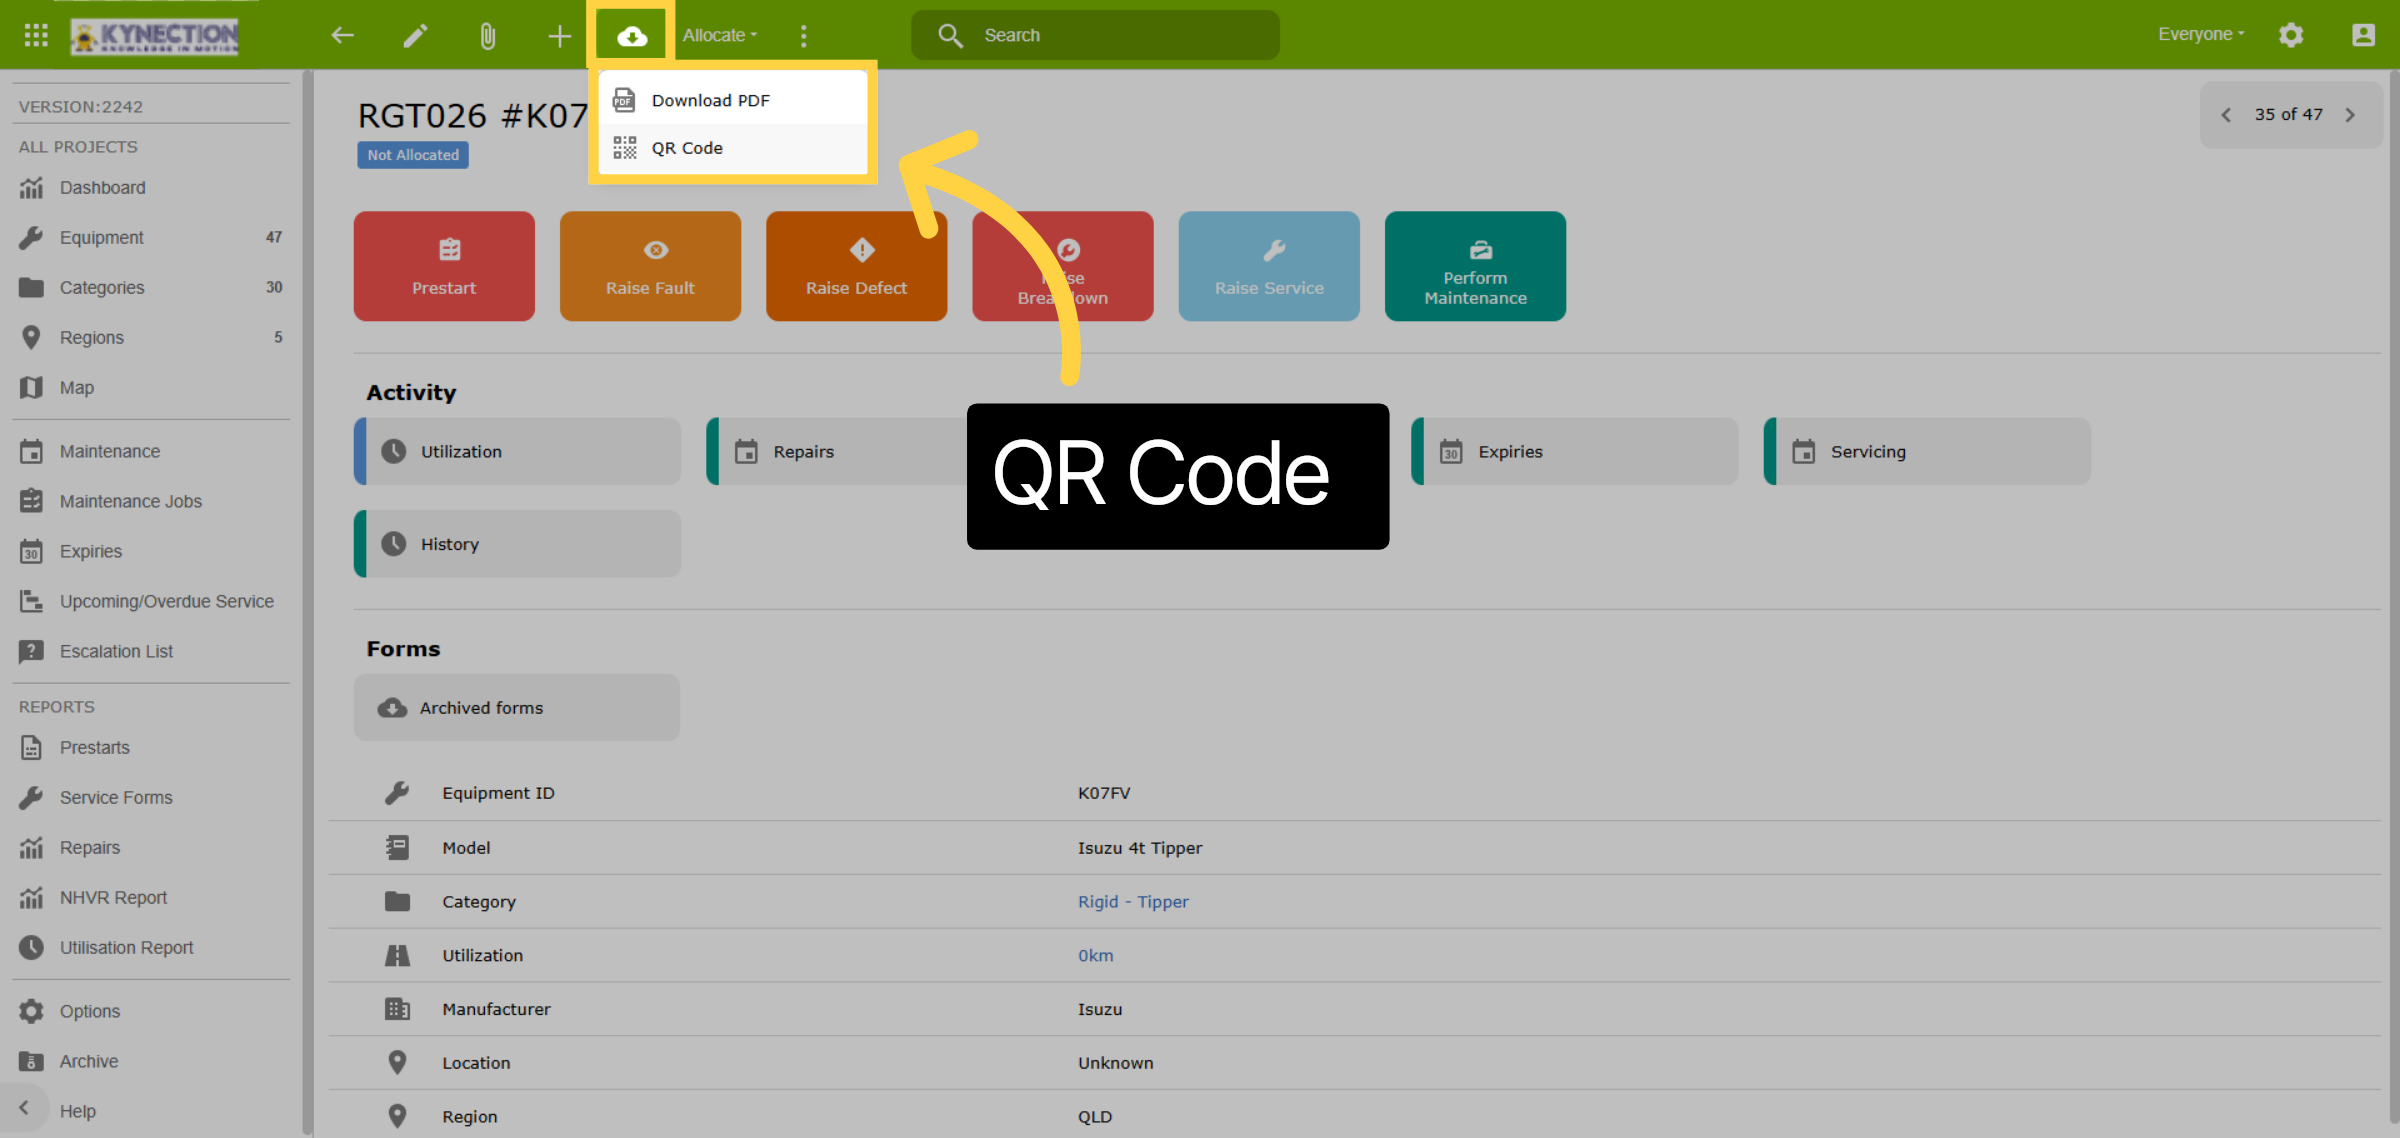The width and height of the screenshot is (2400, 1138).
Task: Go to next equipment record
Action: 2351,115
